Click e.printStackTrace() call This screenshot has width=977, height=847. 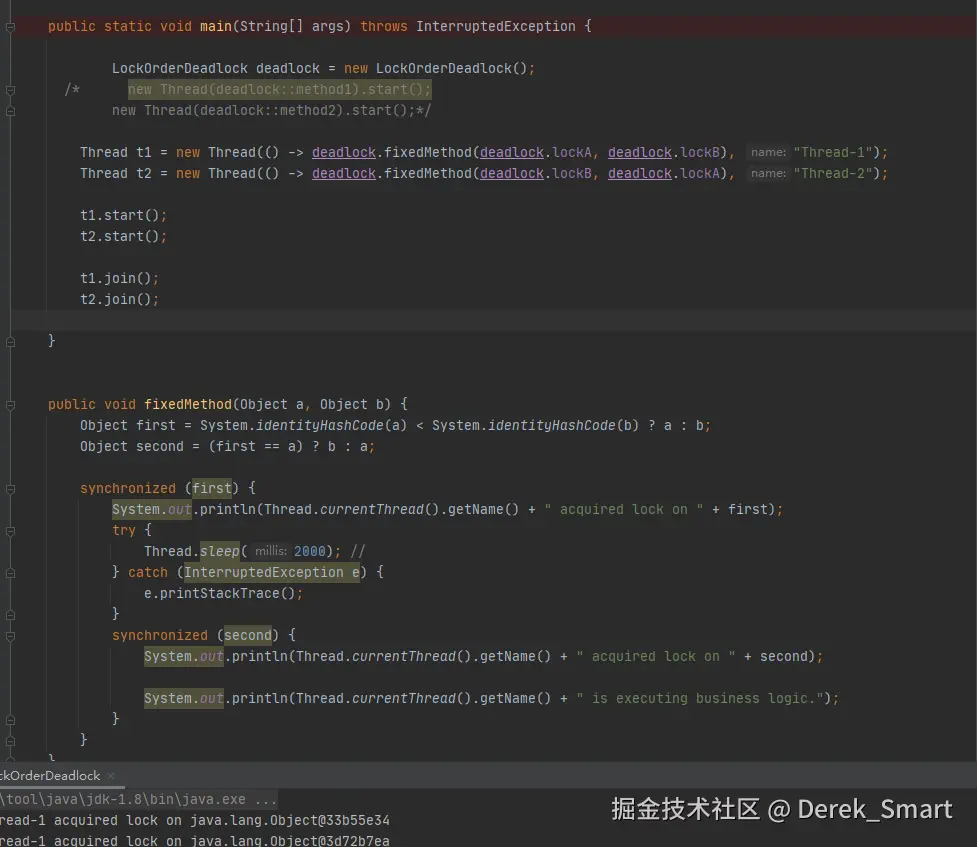point(224,593)
